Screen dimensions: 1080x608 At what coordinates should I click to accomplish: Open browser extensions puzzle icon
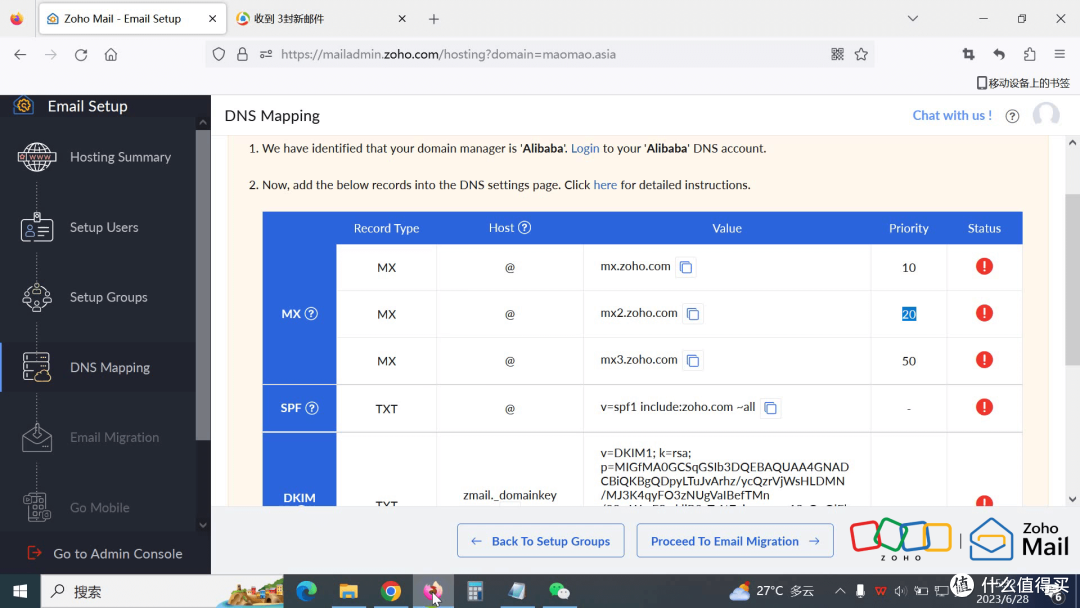1029,54
